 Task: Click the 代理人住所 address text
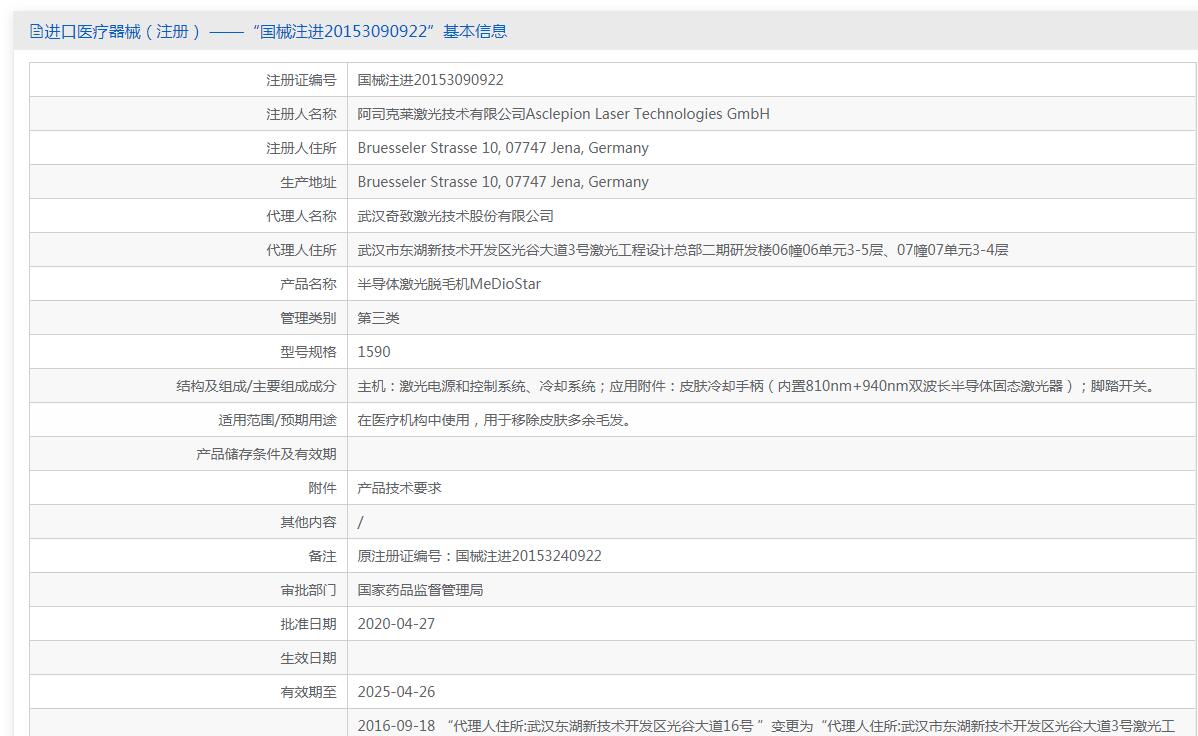(682, 250)
